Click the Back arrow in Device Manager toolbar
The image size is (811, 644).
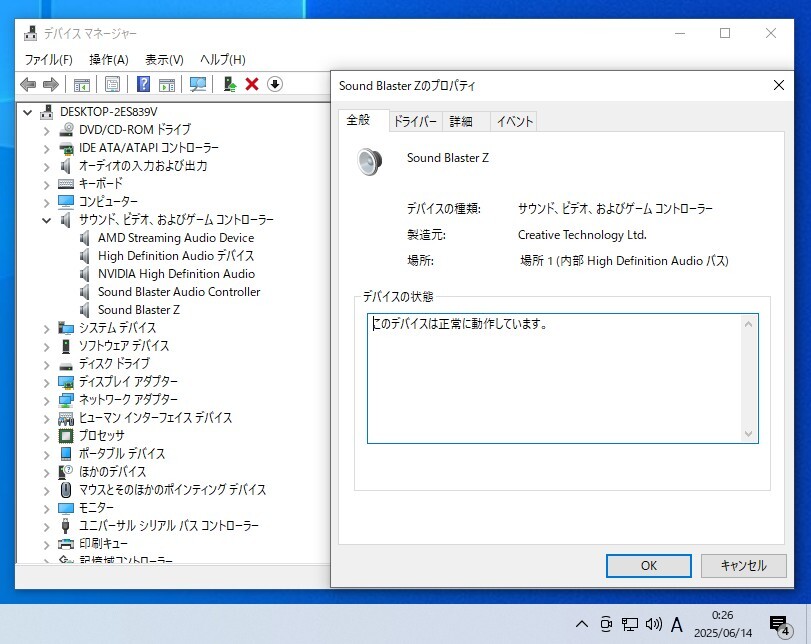pos(28,84)
